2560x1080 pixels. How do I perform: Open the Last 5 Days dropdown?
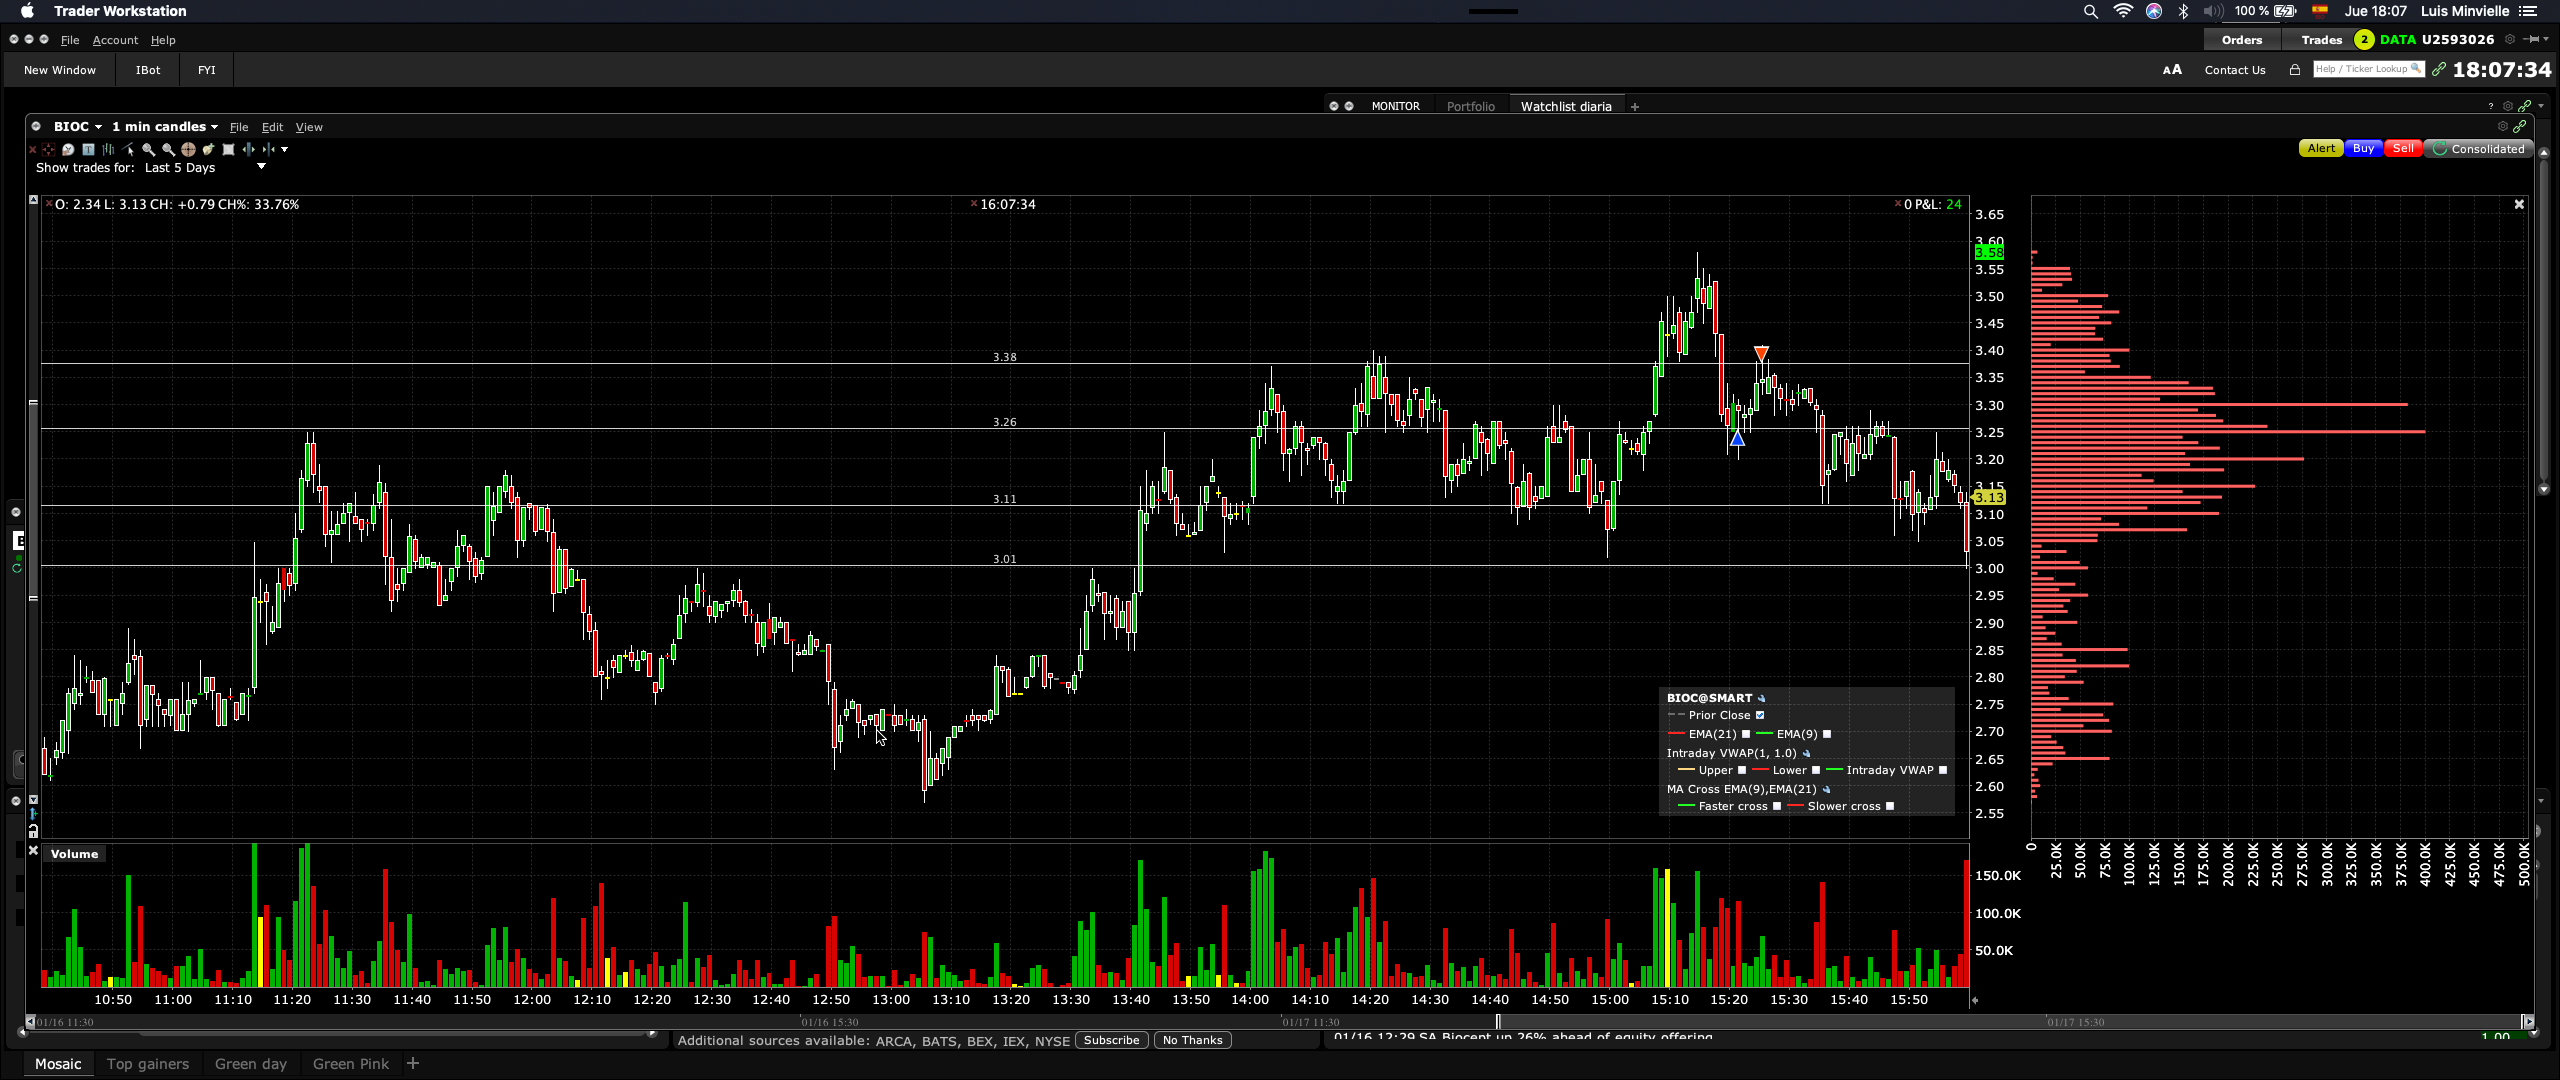(x=261, y=167)
